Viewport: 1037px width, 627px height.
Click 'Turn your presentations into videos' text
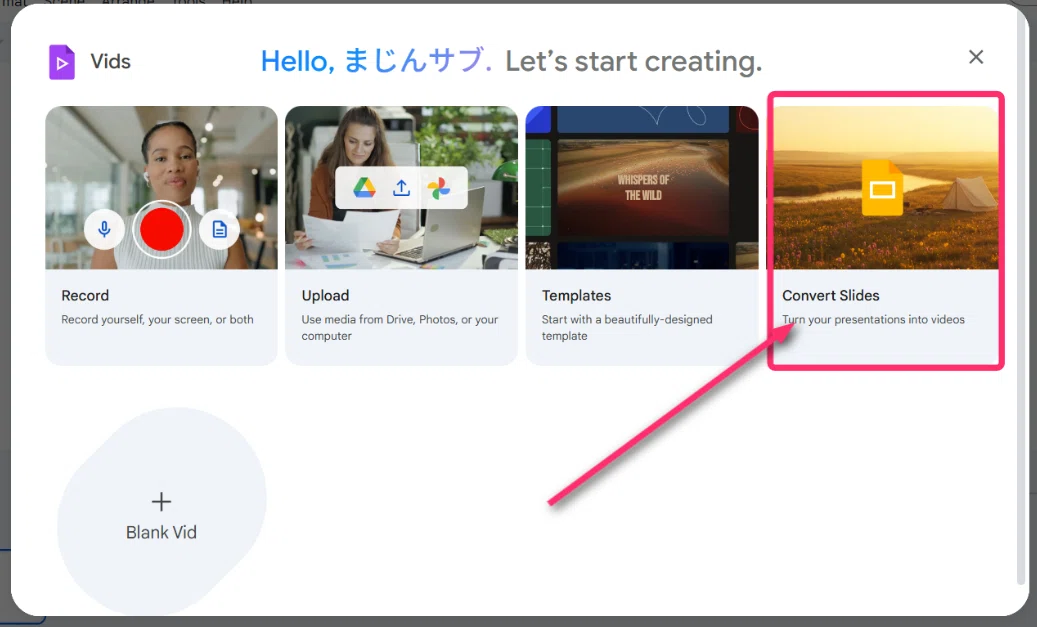873,319
